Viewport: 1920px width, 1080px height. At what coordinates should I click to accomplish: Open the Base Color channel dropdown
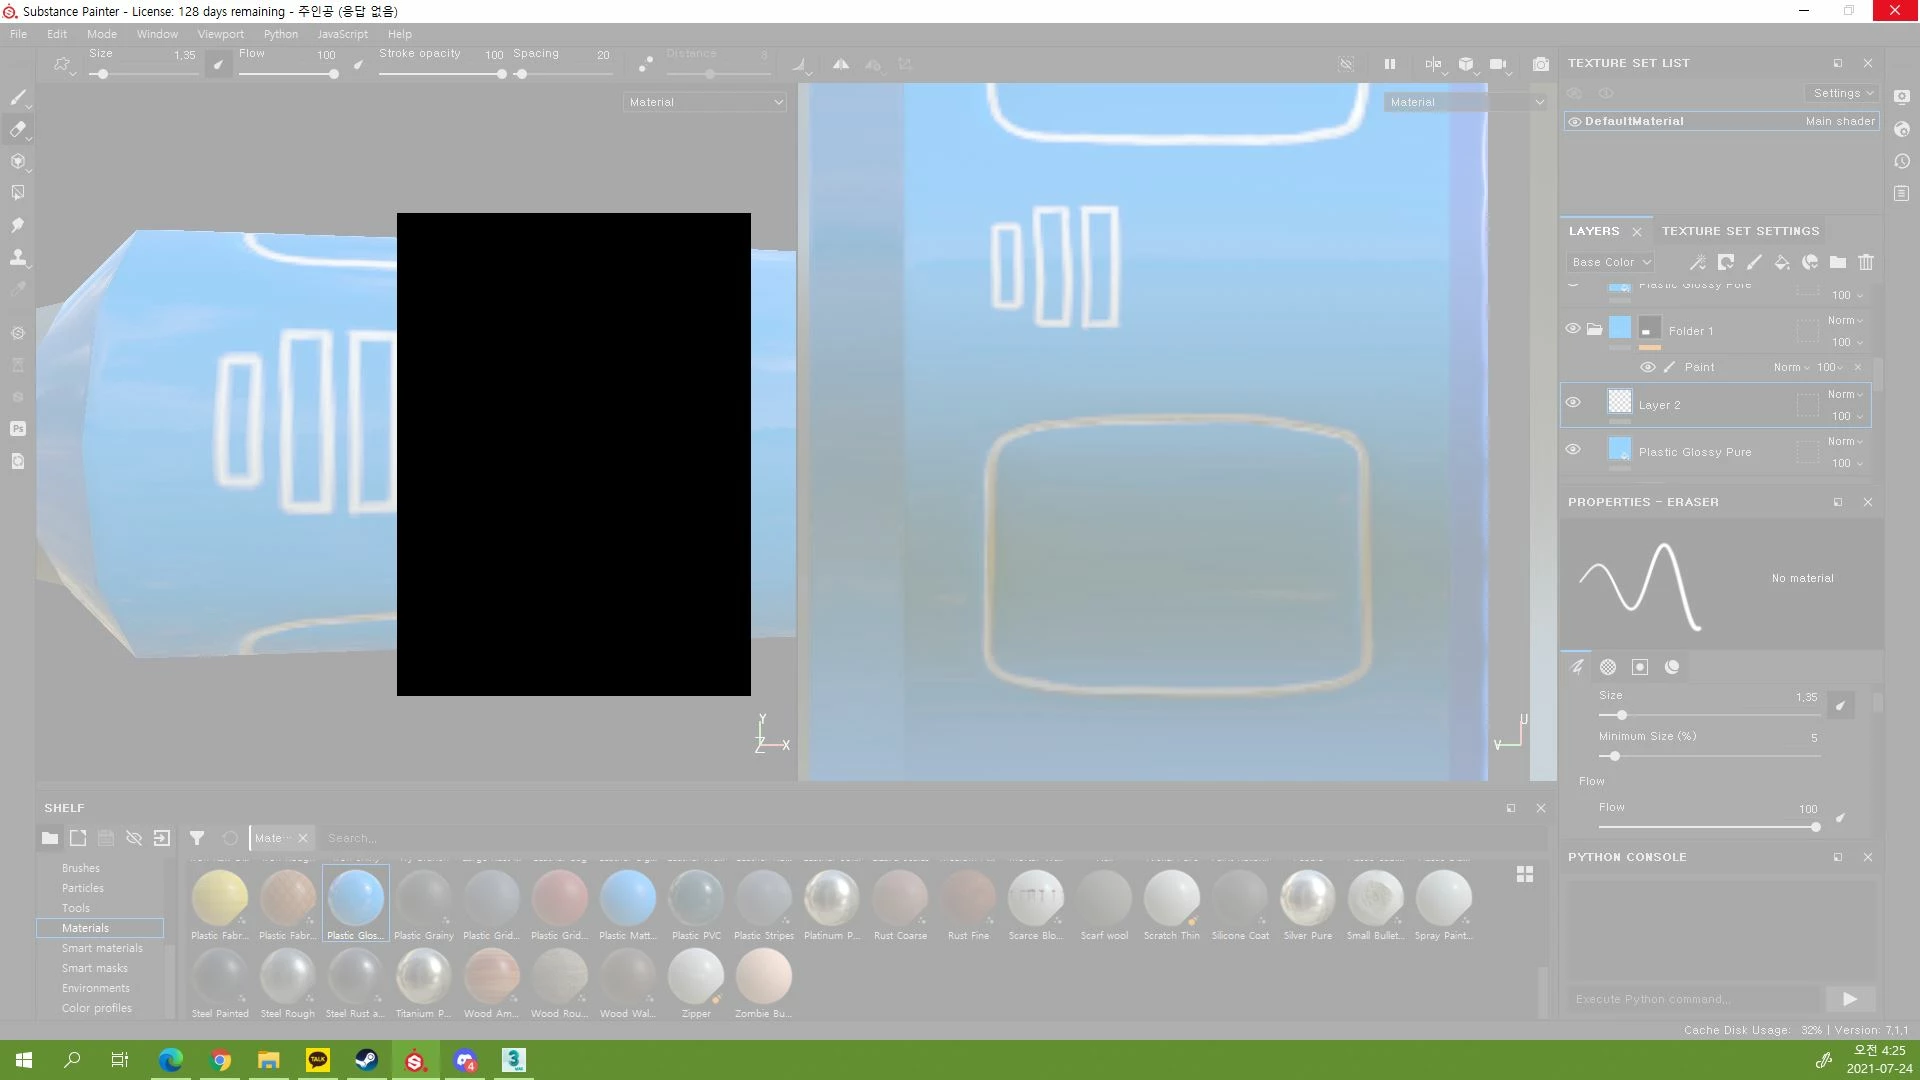1611,262
